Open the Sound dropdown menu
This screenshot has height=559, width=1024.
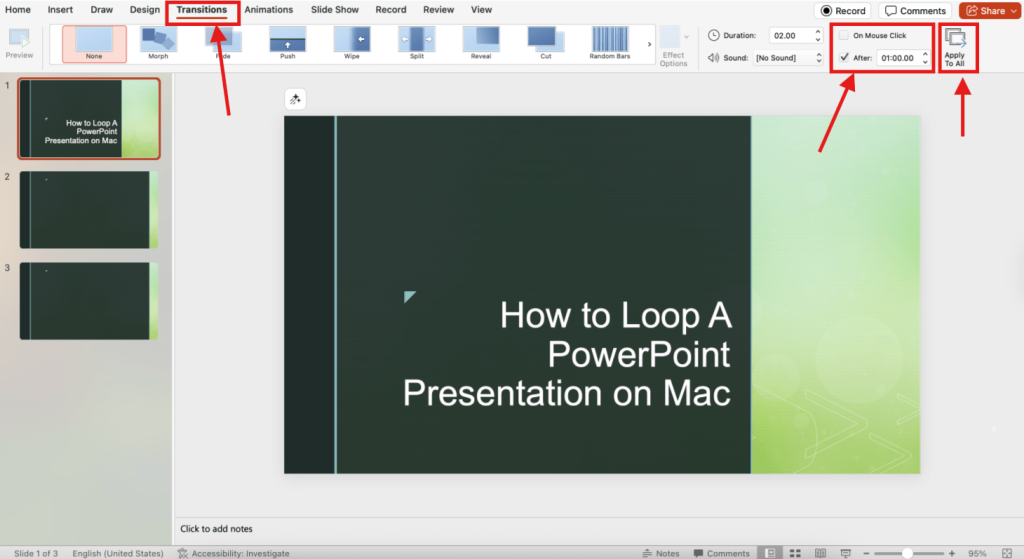[x=788, y=58]
